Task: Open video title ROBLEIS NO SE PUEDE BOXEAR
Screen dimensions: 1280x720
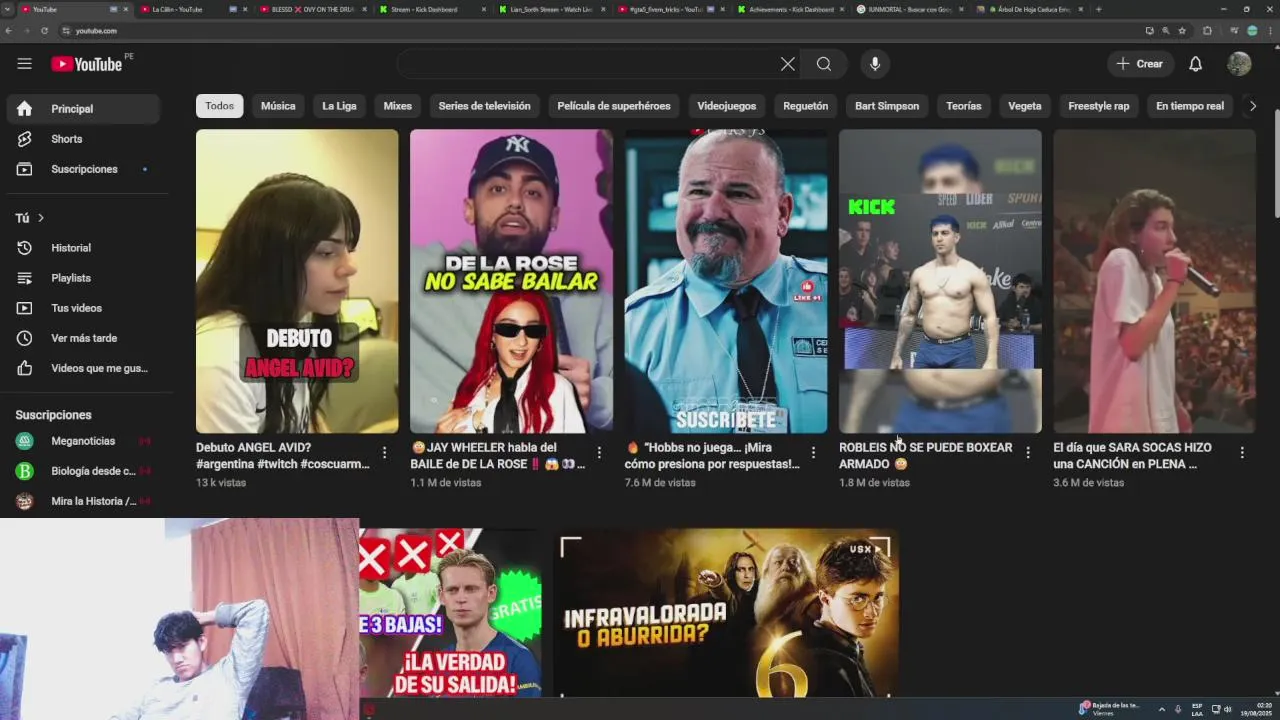Action: 925,455
